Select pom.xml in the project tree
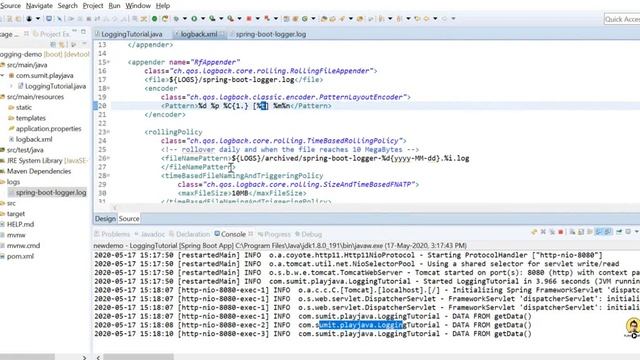Screen dimensions: 640x360 pyautogui.click(x=20, y=256)
